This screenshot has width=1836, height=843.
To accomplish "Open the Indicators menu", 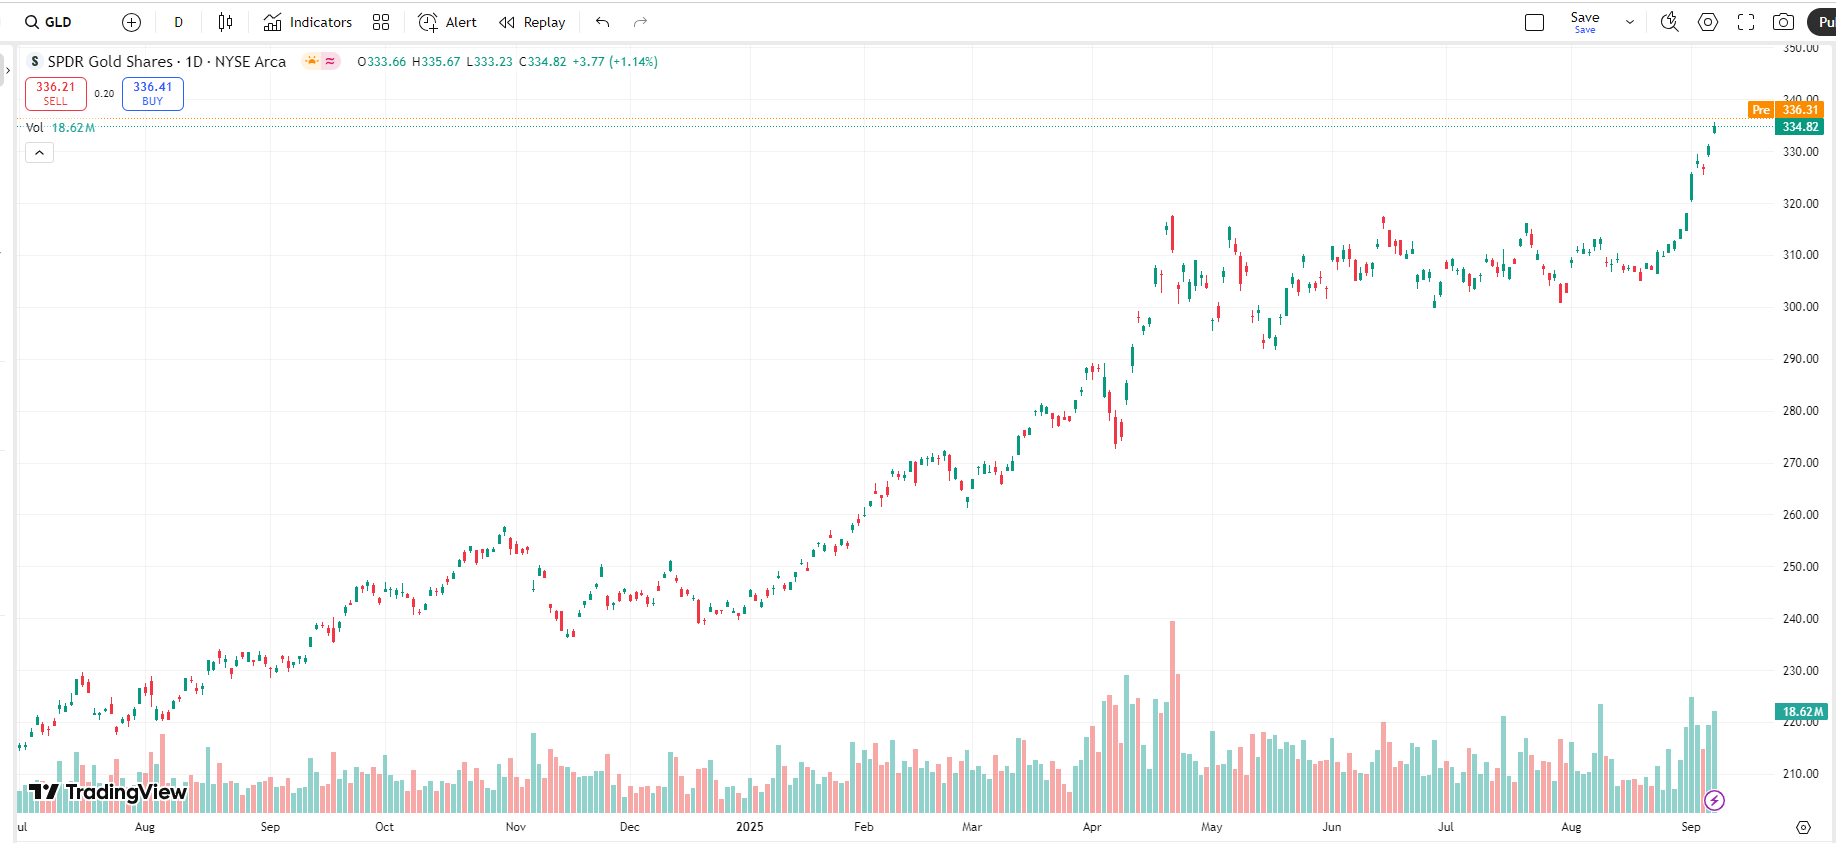I will pyautogui.click(x=308, y=22).
